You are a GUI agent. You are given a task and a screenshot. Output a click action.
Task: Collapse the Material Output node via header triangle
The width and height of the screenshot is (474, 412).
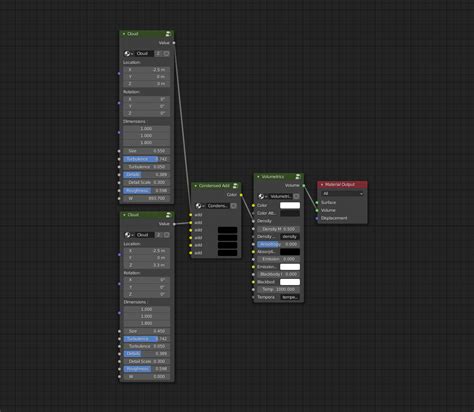[x=322, y=185]
